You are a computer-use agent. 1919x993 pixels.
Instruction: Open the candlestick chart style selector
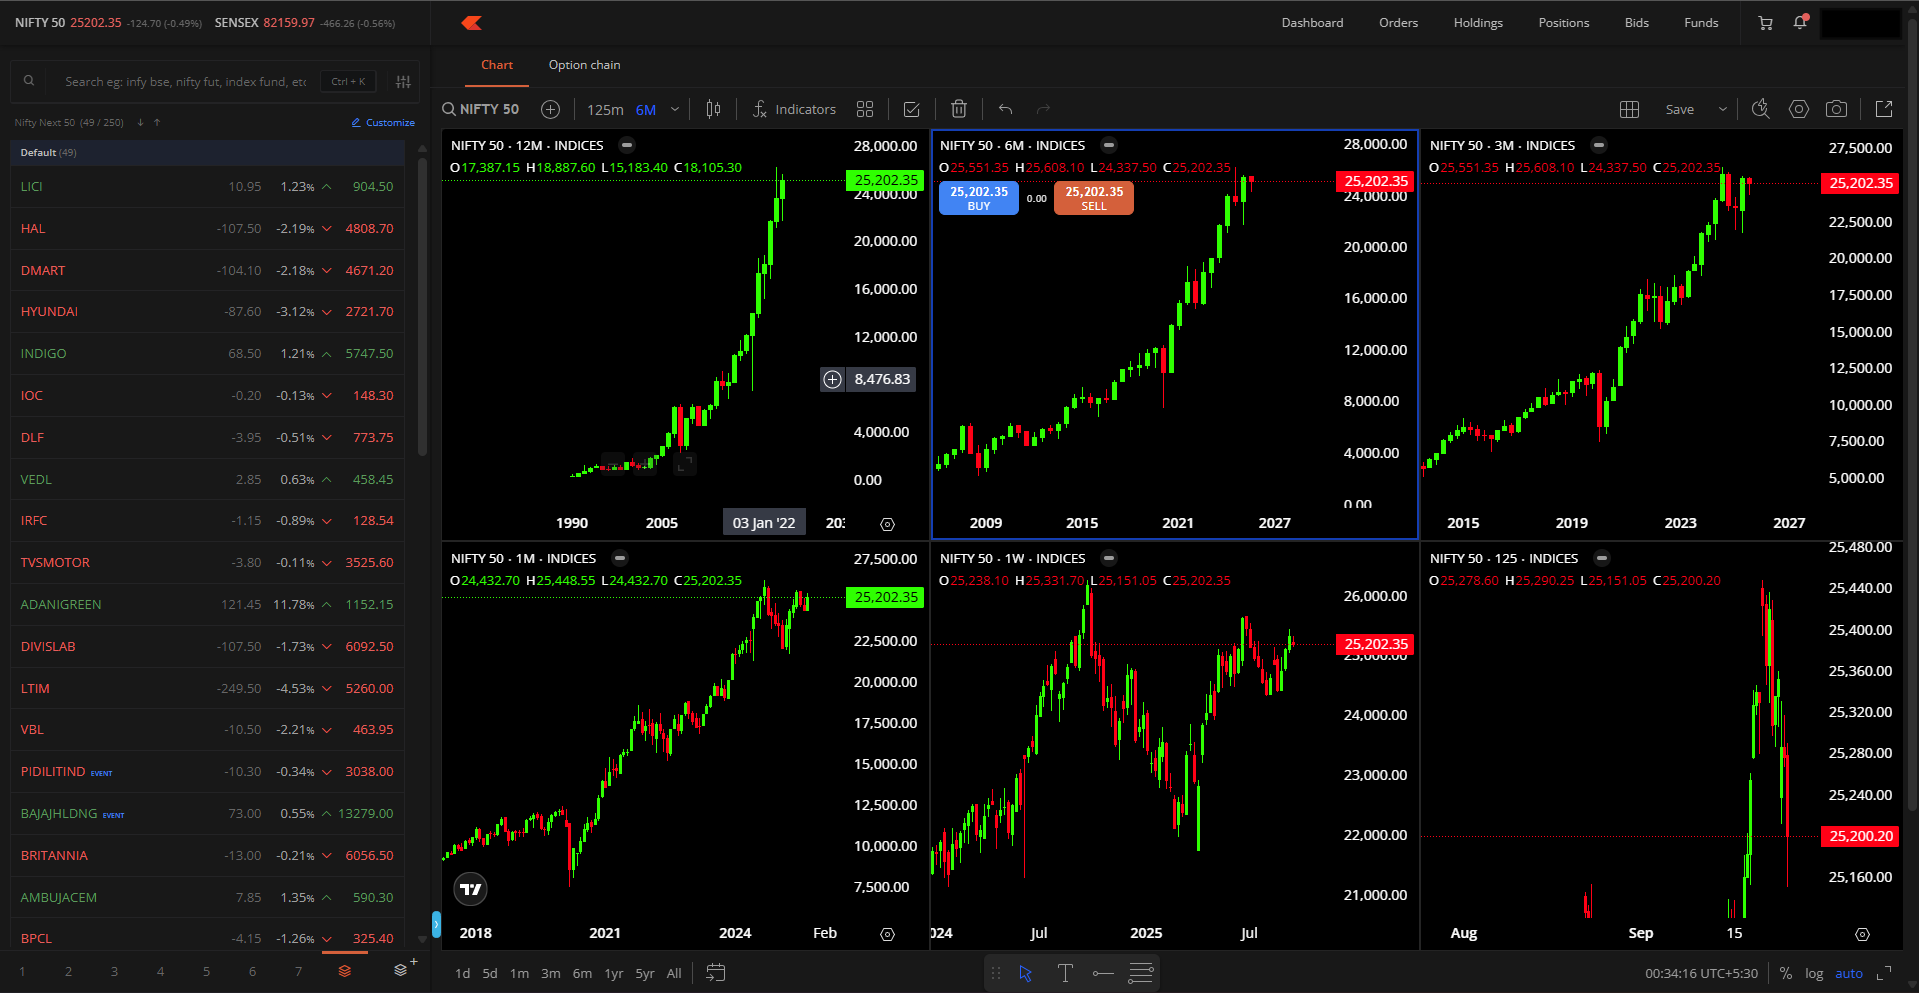pos(713,109)
